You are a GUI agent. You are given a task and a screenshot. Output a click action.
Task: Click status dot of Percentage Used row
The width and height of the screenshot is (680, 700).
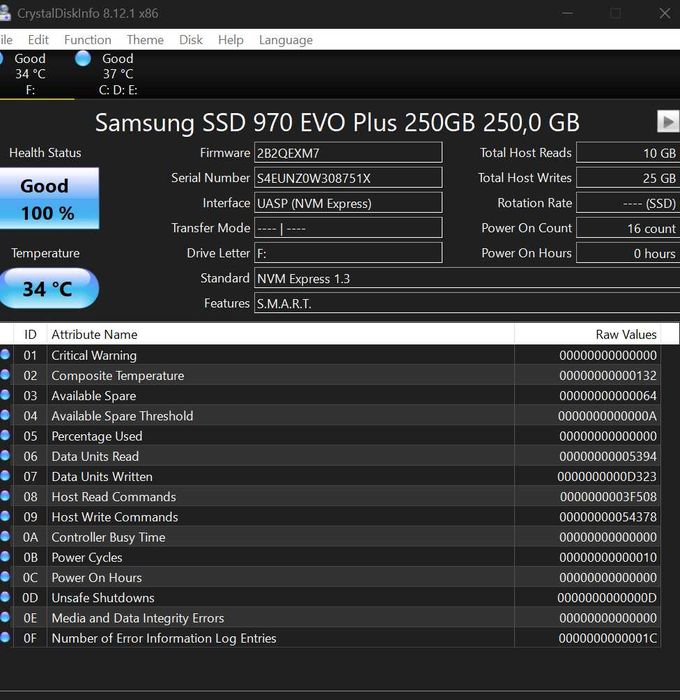point(5,435)
